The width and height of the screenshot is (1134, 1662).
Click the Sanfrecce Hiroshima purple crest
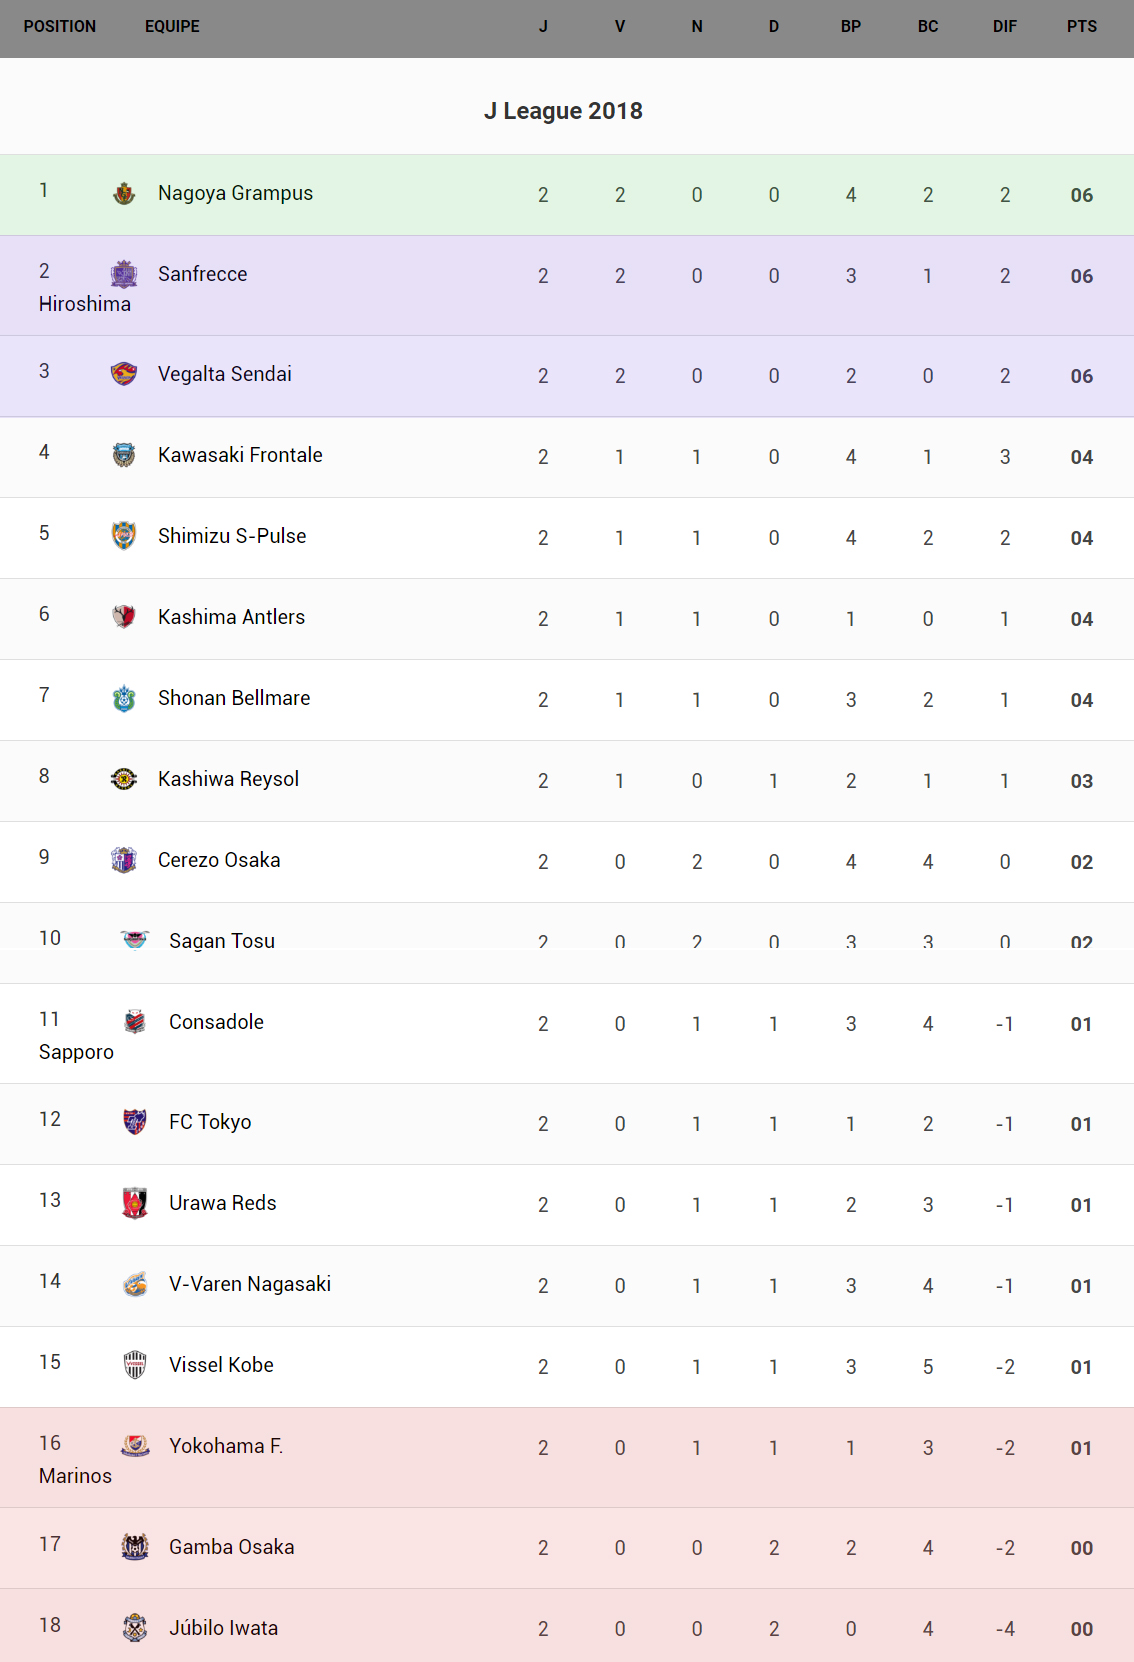pyautogui.click(x=124, y=274)
